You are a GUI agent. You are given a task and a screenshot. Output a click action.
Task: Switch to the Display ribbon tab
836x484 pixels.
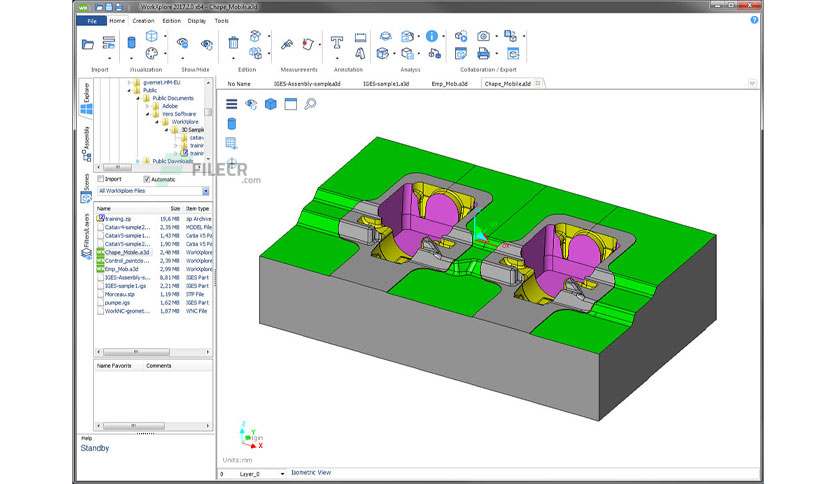coord(197,21)
